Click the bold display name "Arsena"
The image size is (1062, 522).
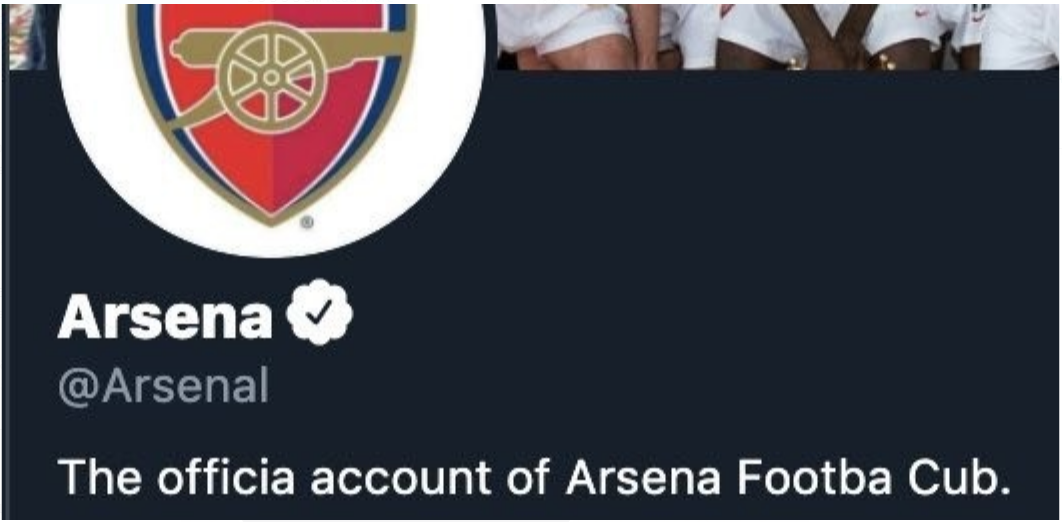pyautogui.click(x=165, y=317)
